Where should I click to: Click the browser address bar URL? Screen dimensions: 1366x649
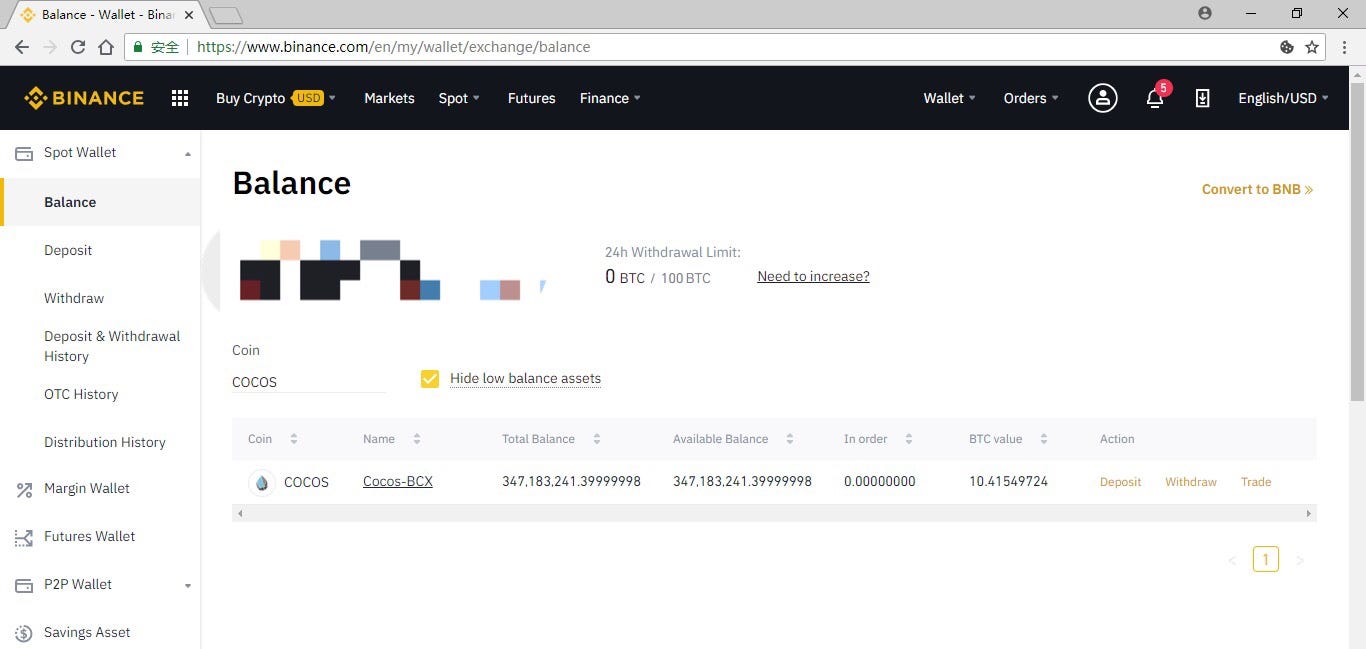[394, 47]
